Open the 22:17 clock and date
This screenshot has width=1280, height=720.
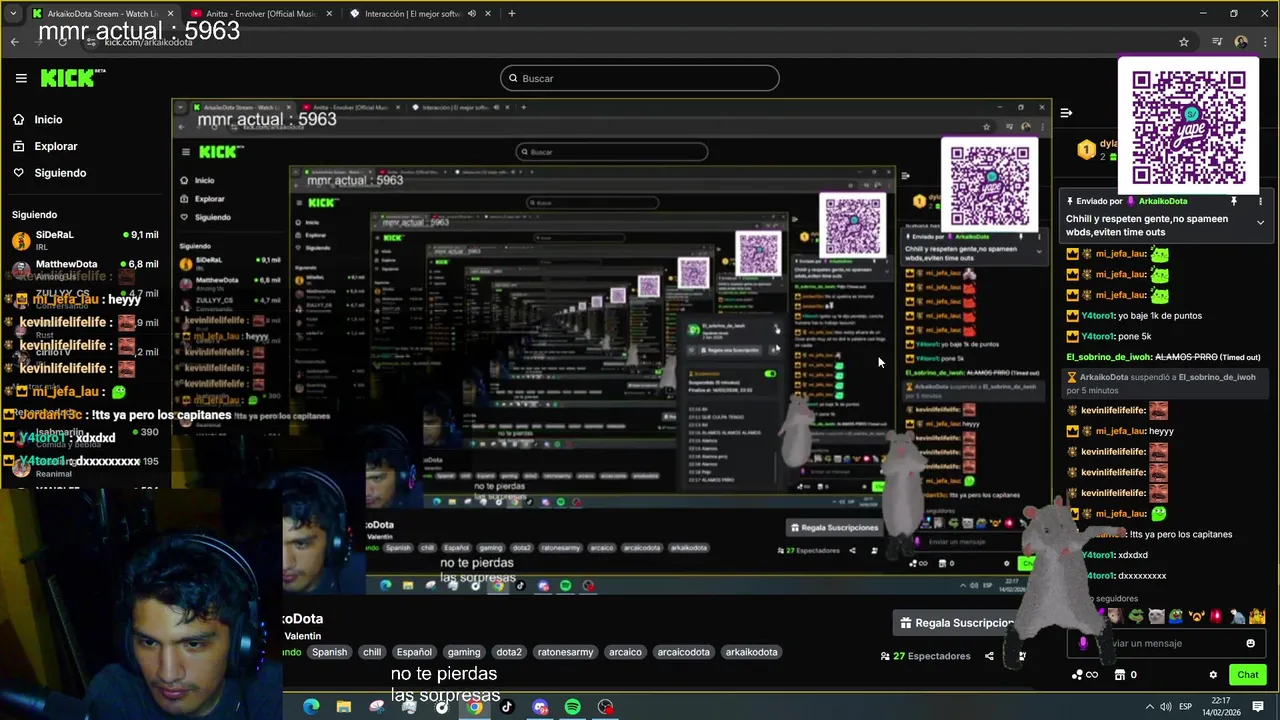pos(1221,707)
